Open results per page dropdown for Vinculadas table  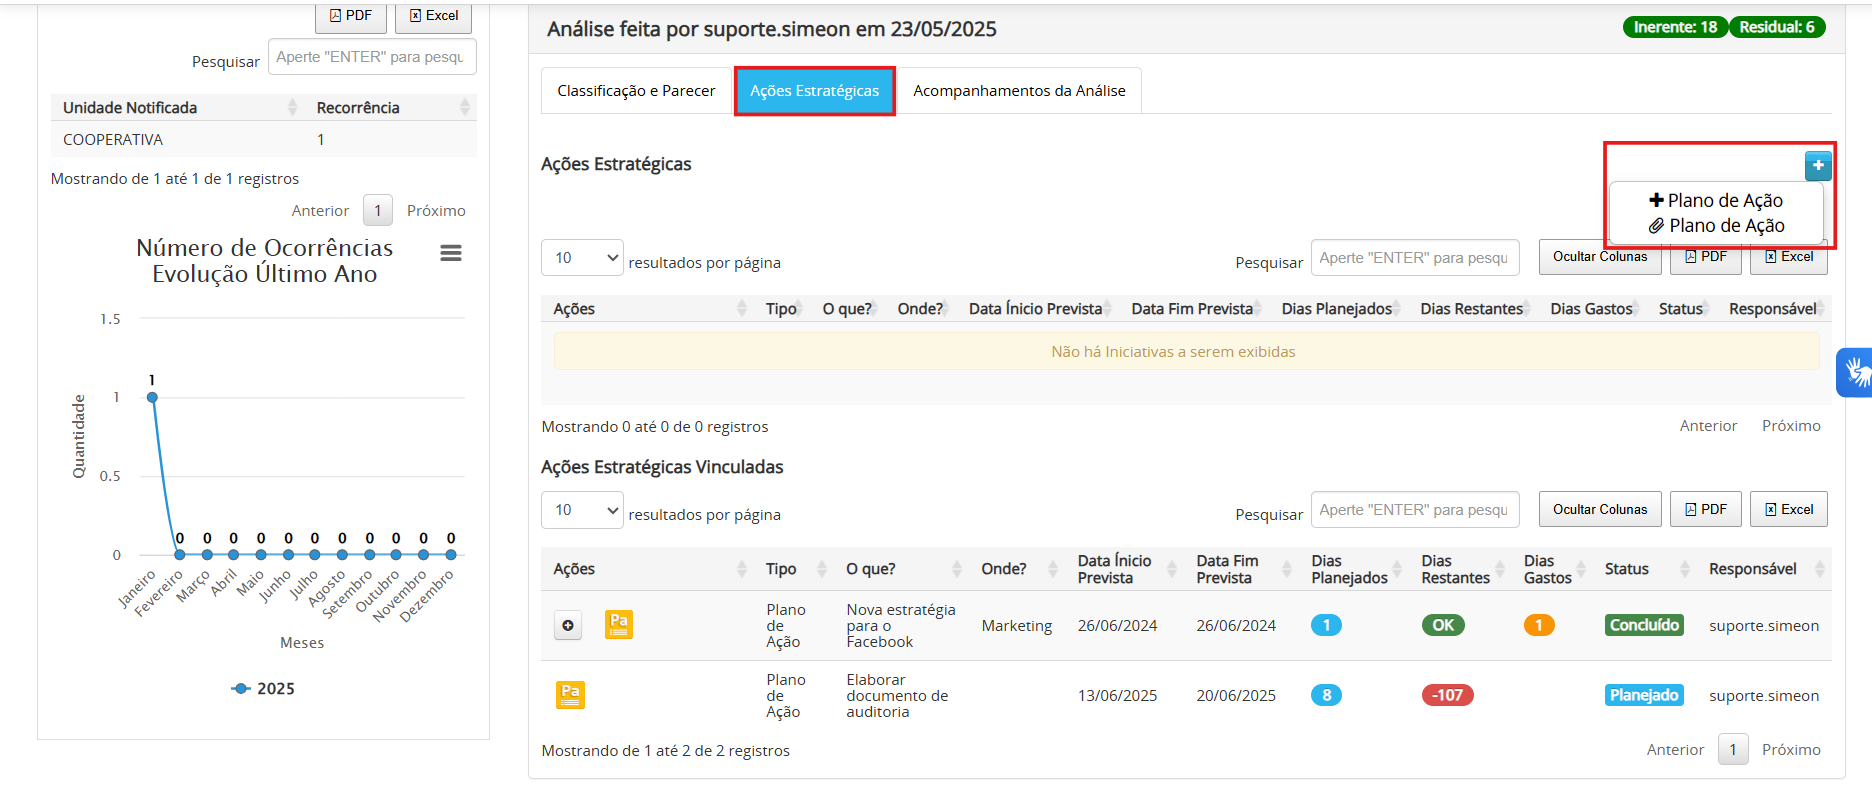pos(582,510)
